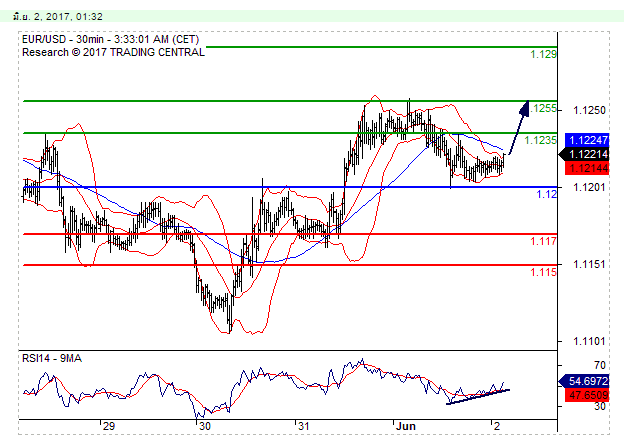Click the RSI 70 level label
Image resolution: width=624 pixels, height=447 pixels.
pos(599,365)
